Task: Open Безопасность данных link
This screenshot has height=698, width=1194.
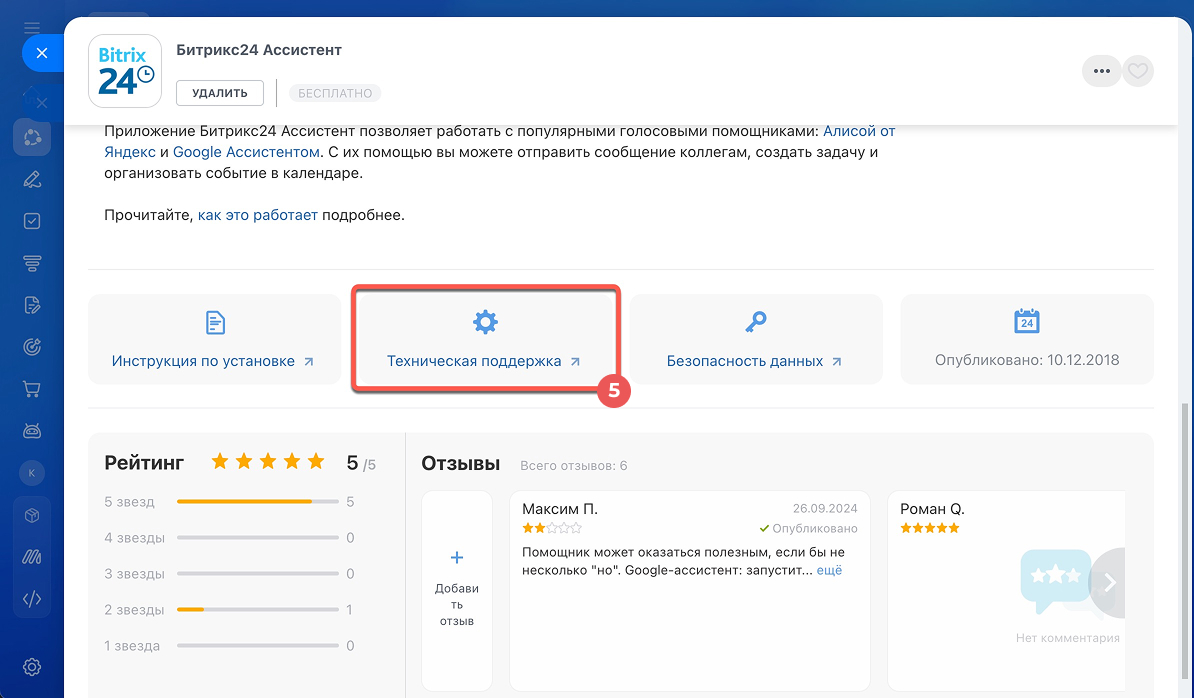Action: click(754, 361)
